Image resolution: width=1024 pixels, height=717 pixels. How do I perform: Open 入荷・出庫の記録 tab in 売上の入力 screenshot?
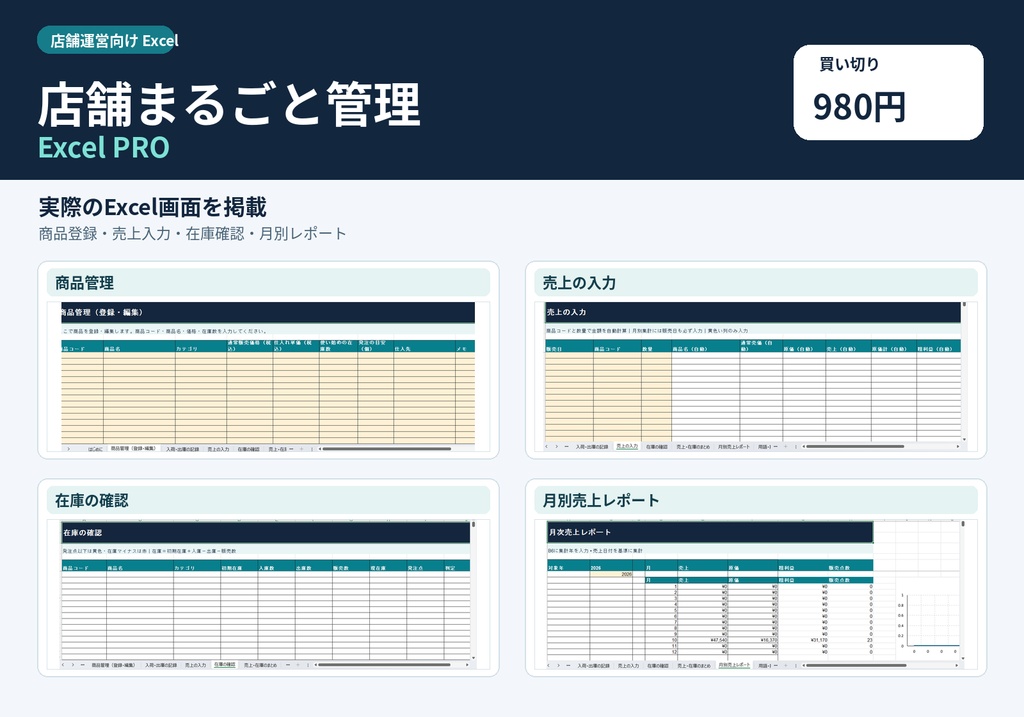tap(592, 447)
